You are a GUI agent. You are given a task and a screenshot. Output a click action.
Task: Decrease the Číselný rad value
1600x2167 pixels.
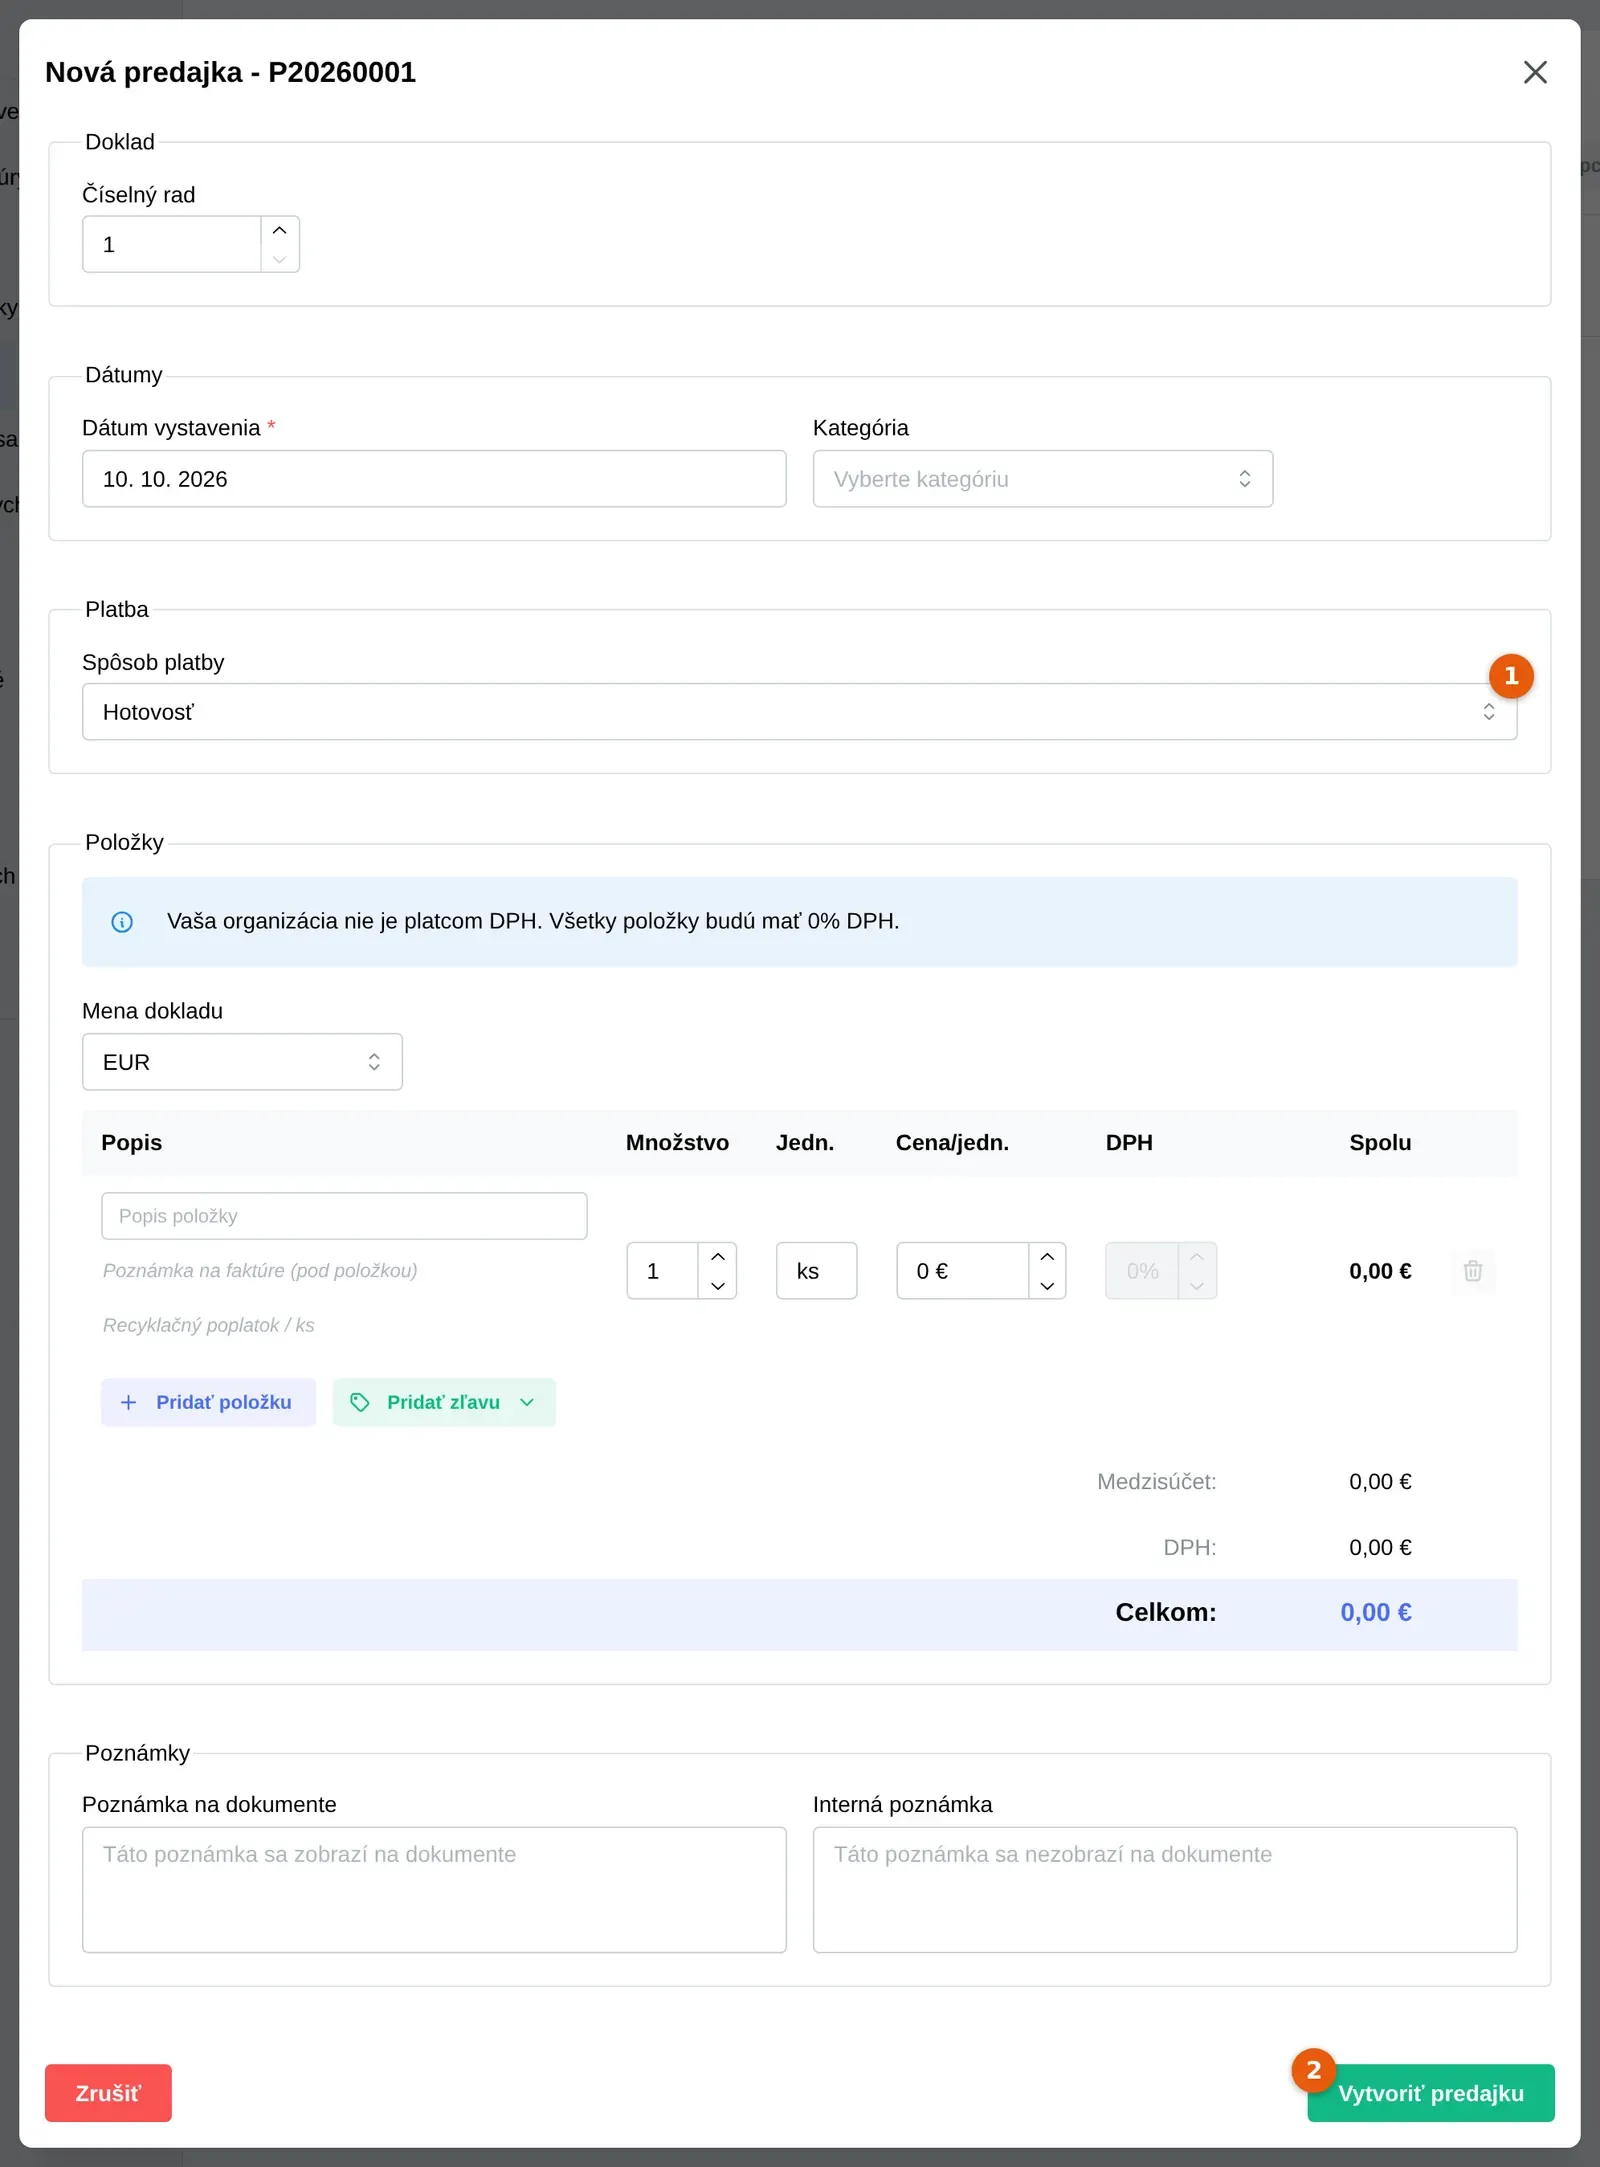coord(280,259)
